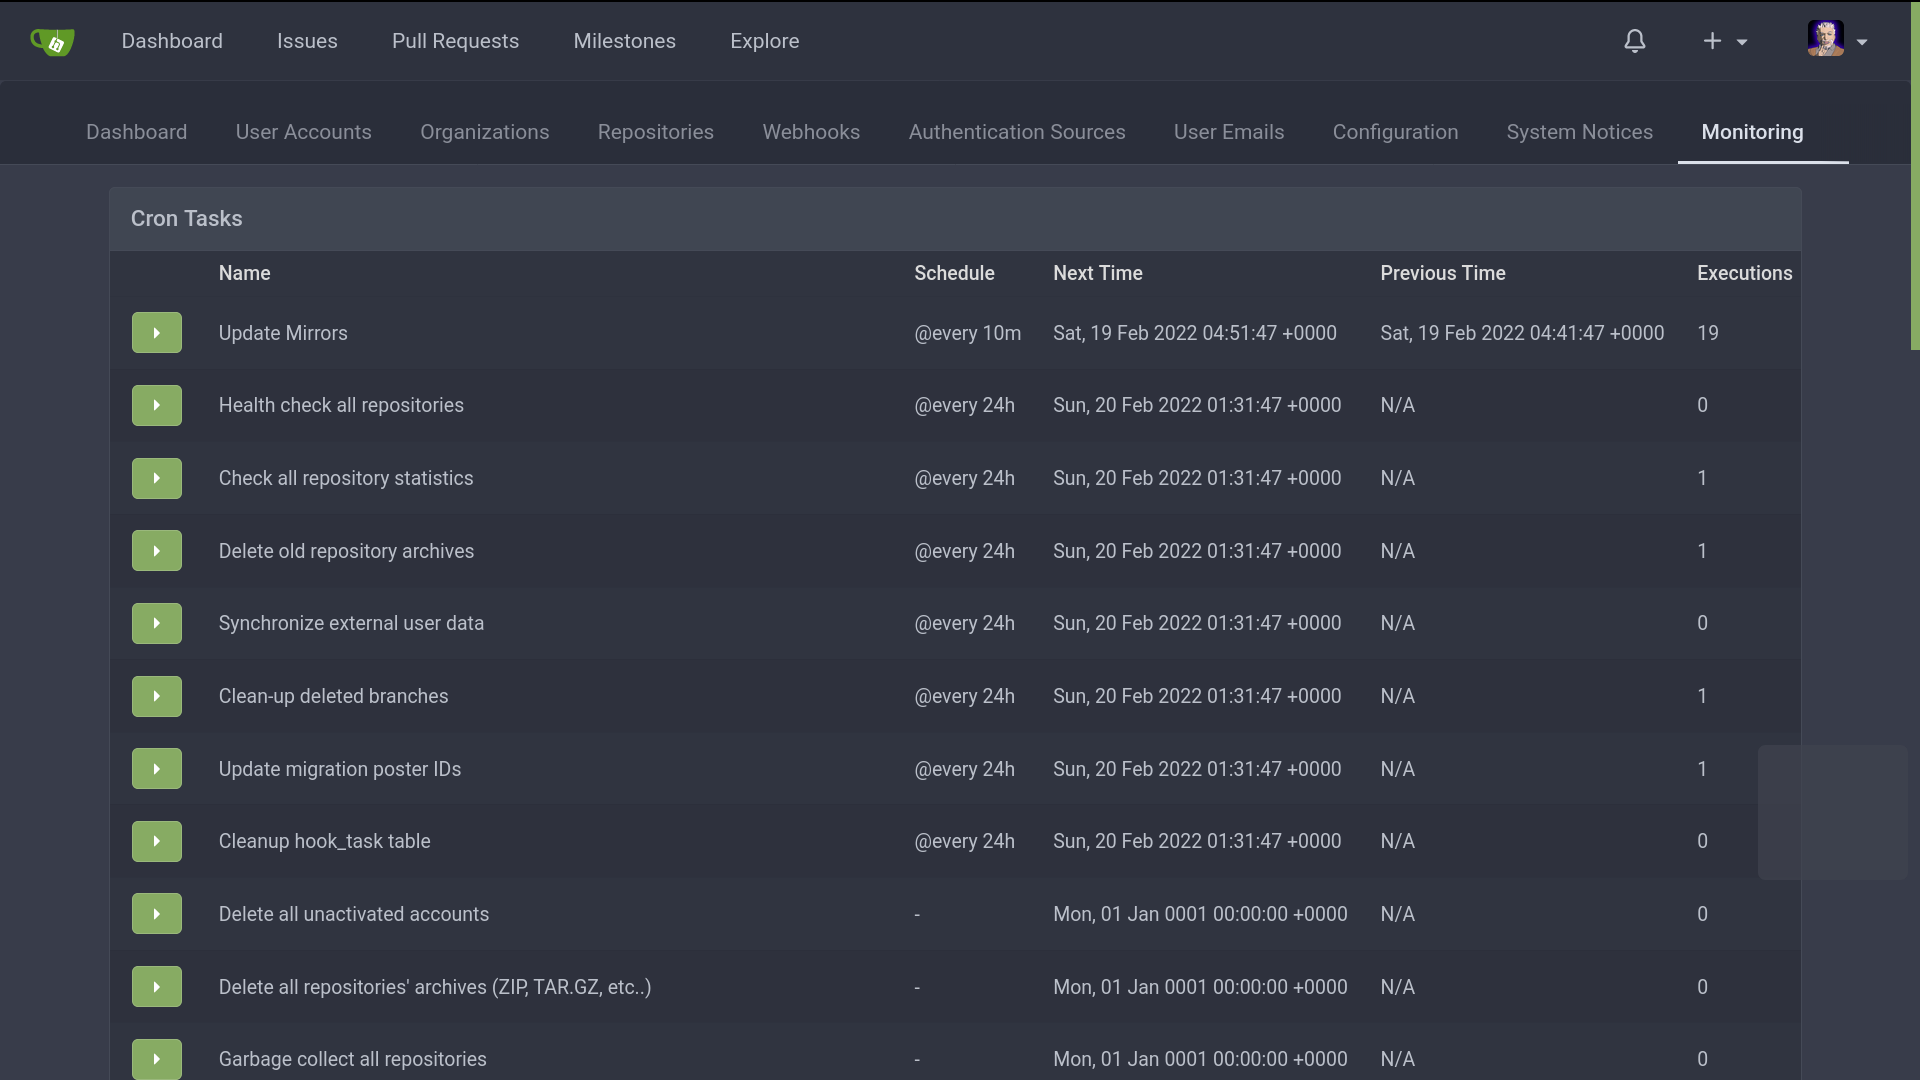
Task: Go to Pull Requests in top navigation
Action: click(455, 41)
